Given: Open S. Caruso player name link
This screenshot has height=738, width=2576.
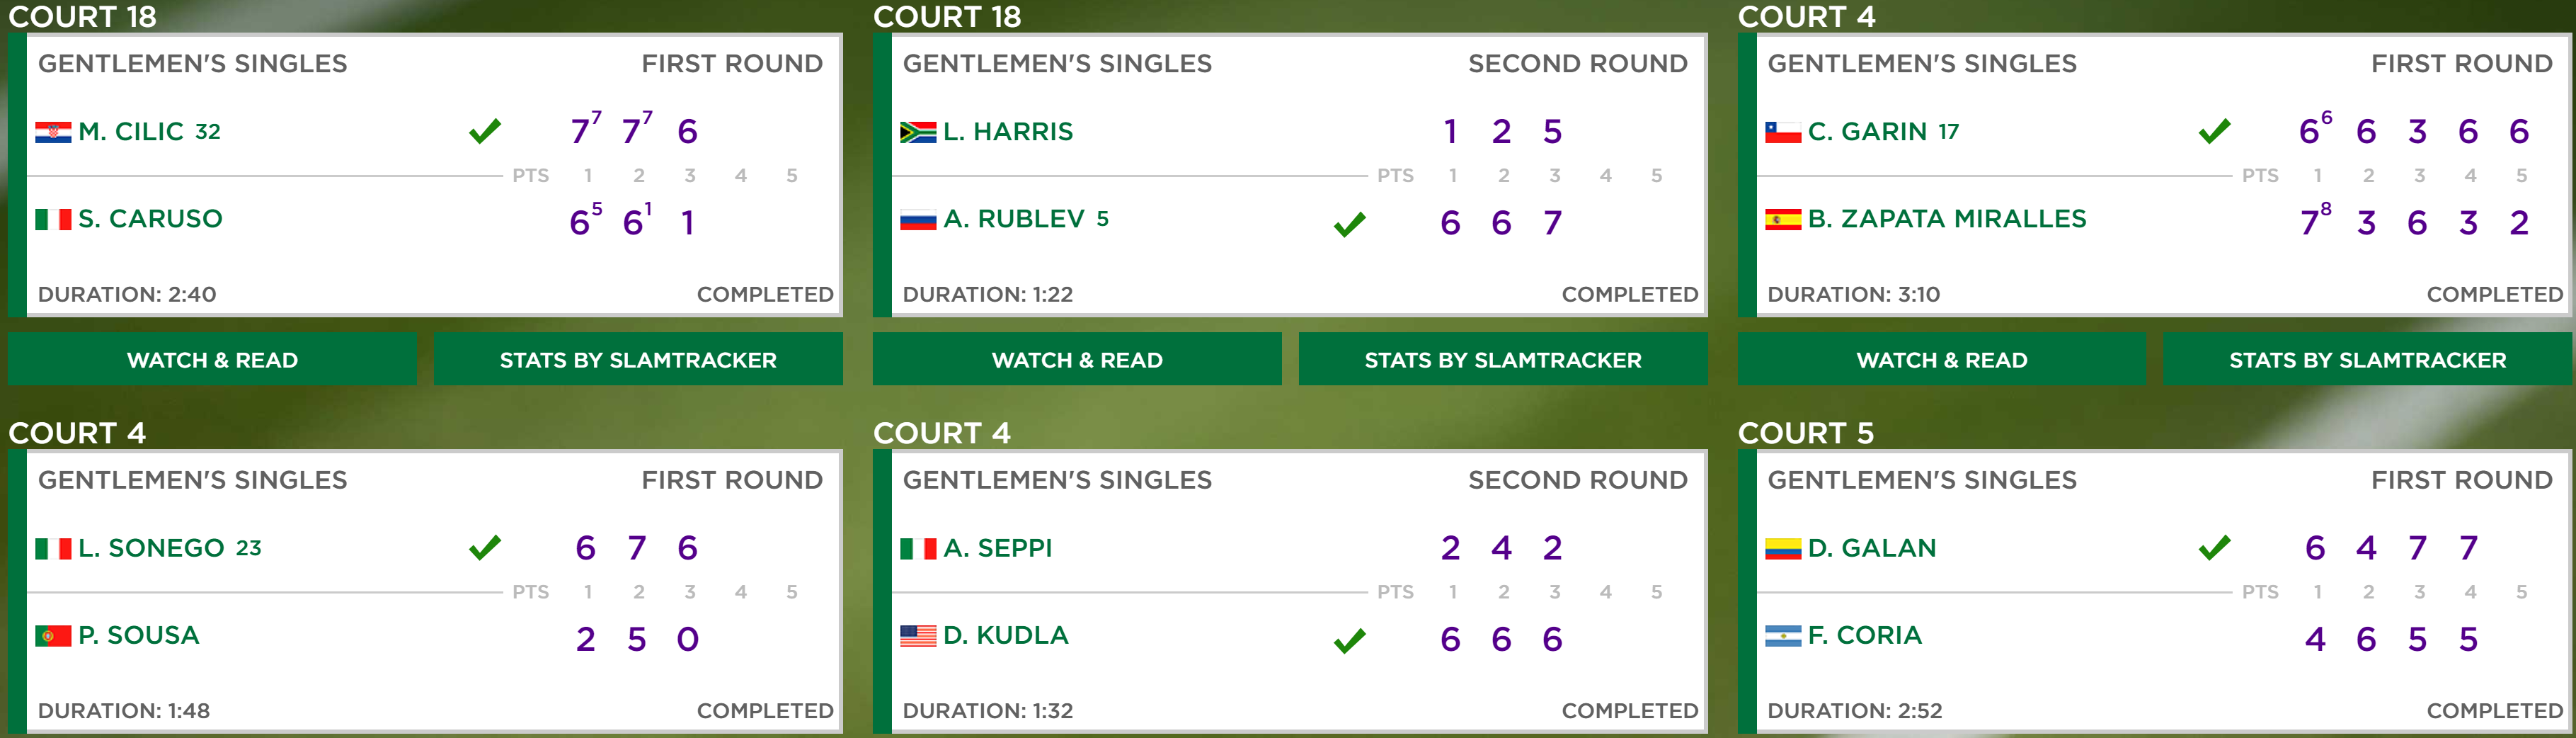Looking at the screenshot, I should 150,219.
